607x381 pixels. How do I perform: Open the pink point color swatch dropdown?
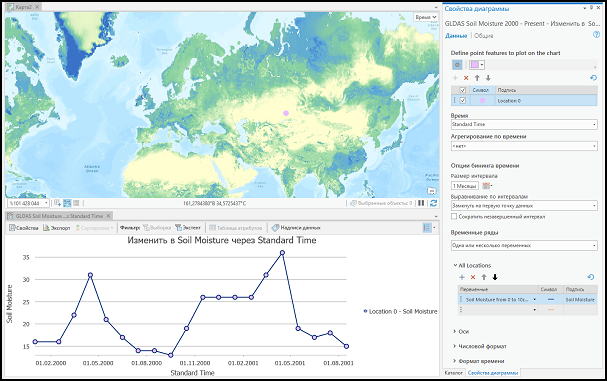point(477,65)
